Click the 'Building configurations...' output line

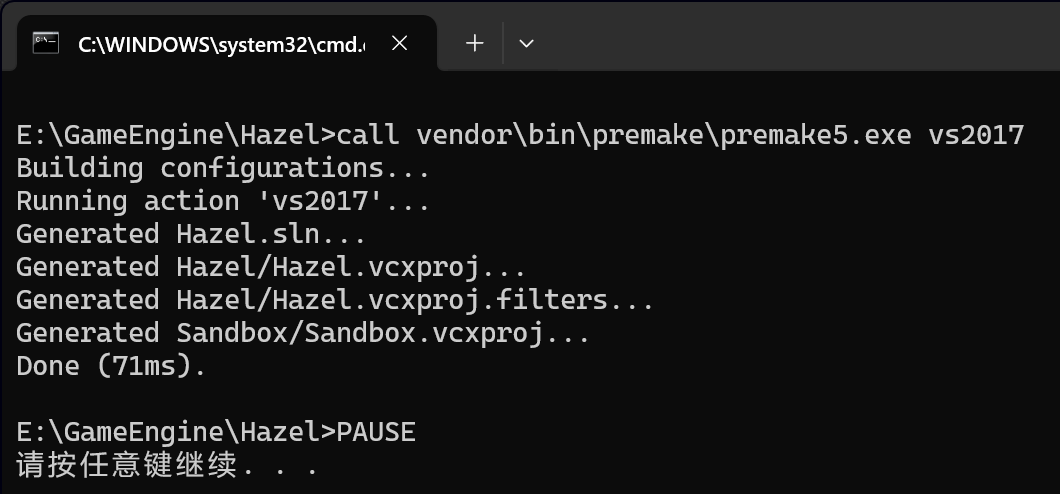(x=223, y=167)
